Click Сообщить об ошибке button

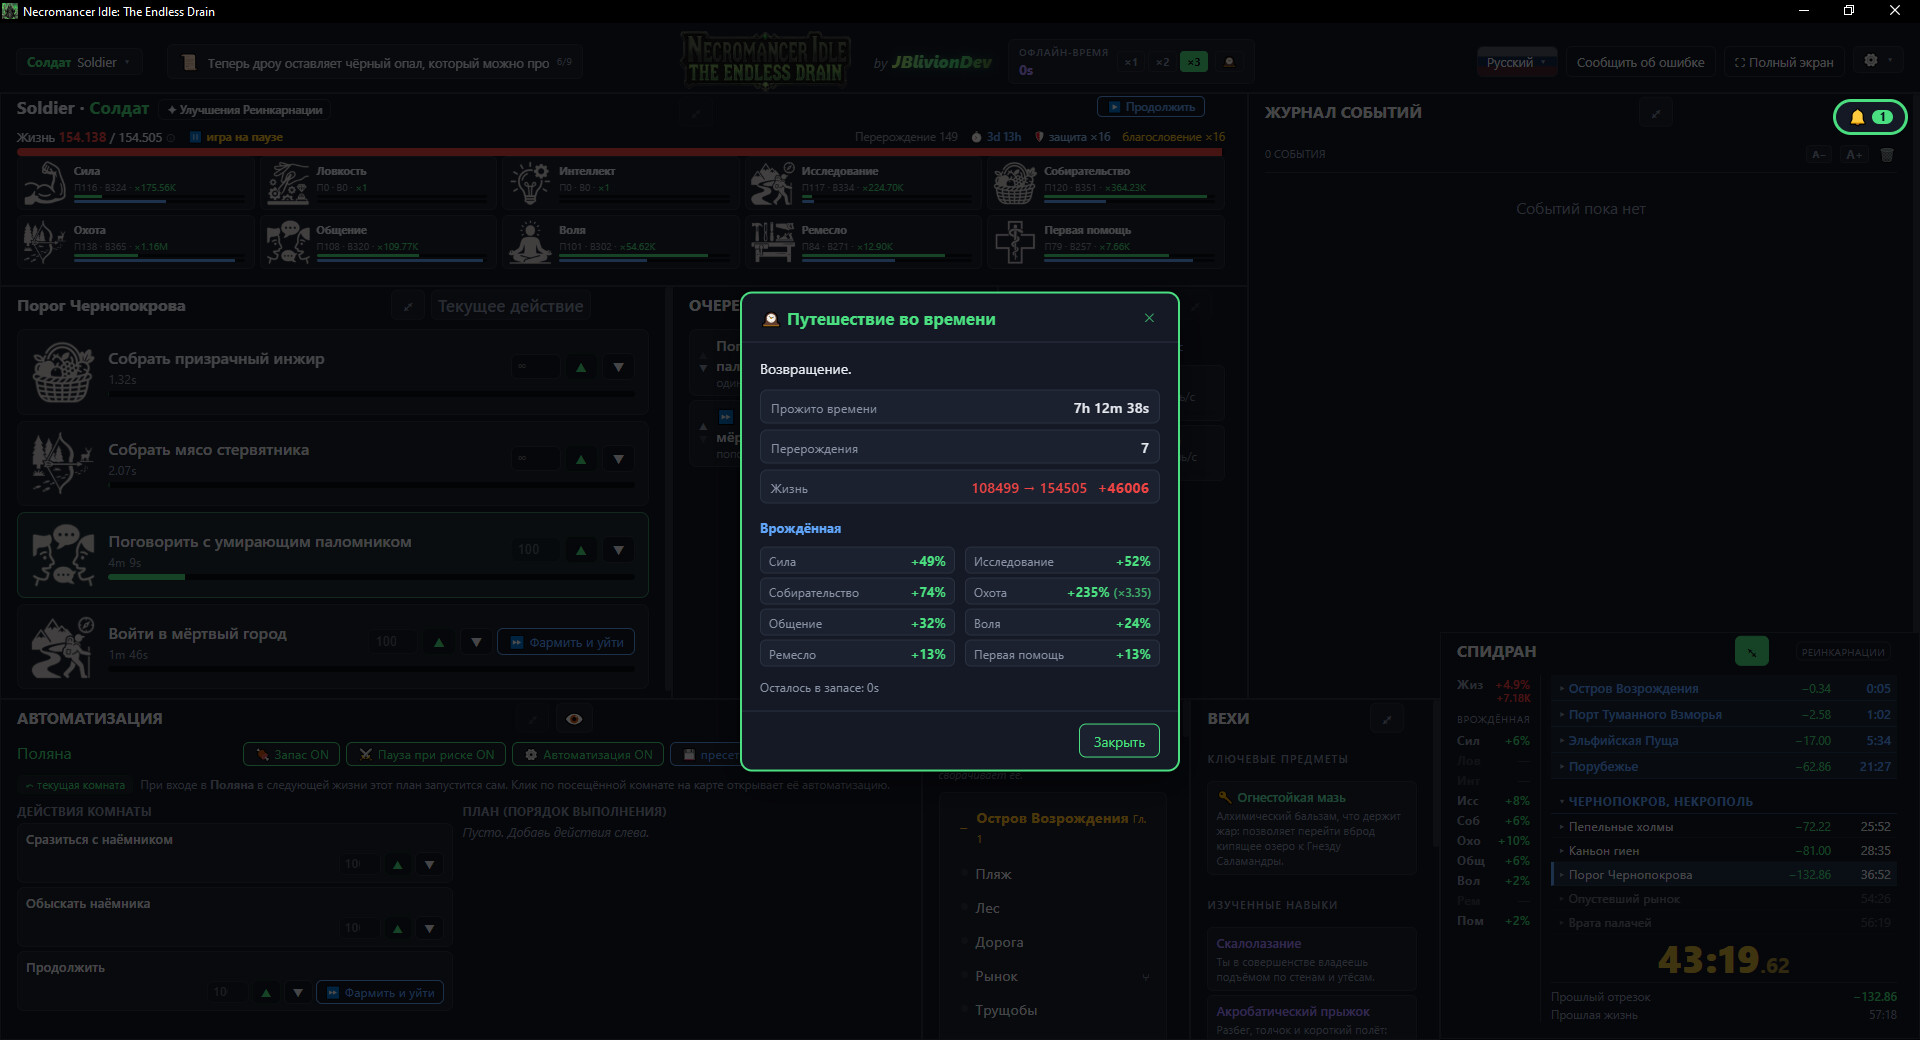[1640, 62]
